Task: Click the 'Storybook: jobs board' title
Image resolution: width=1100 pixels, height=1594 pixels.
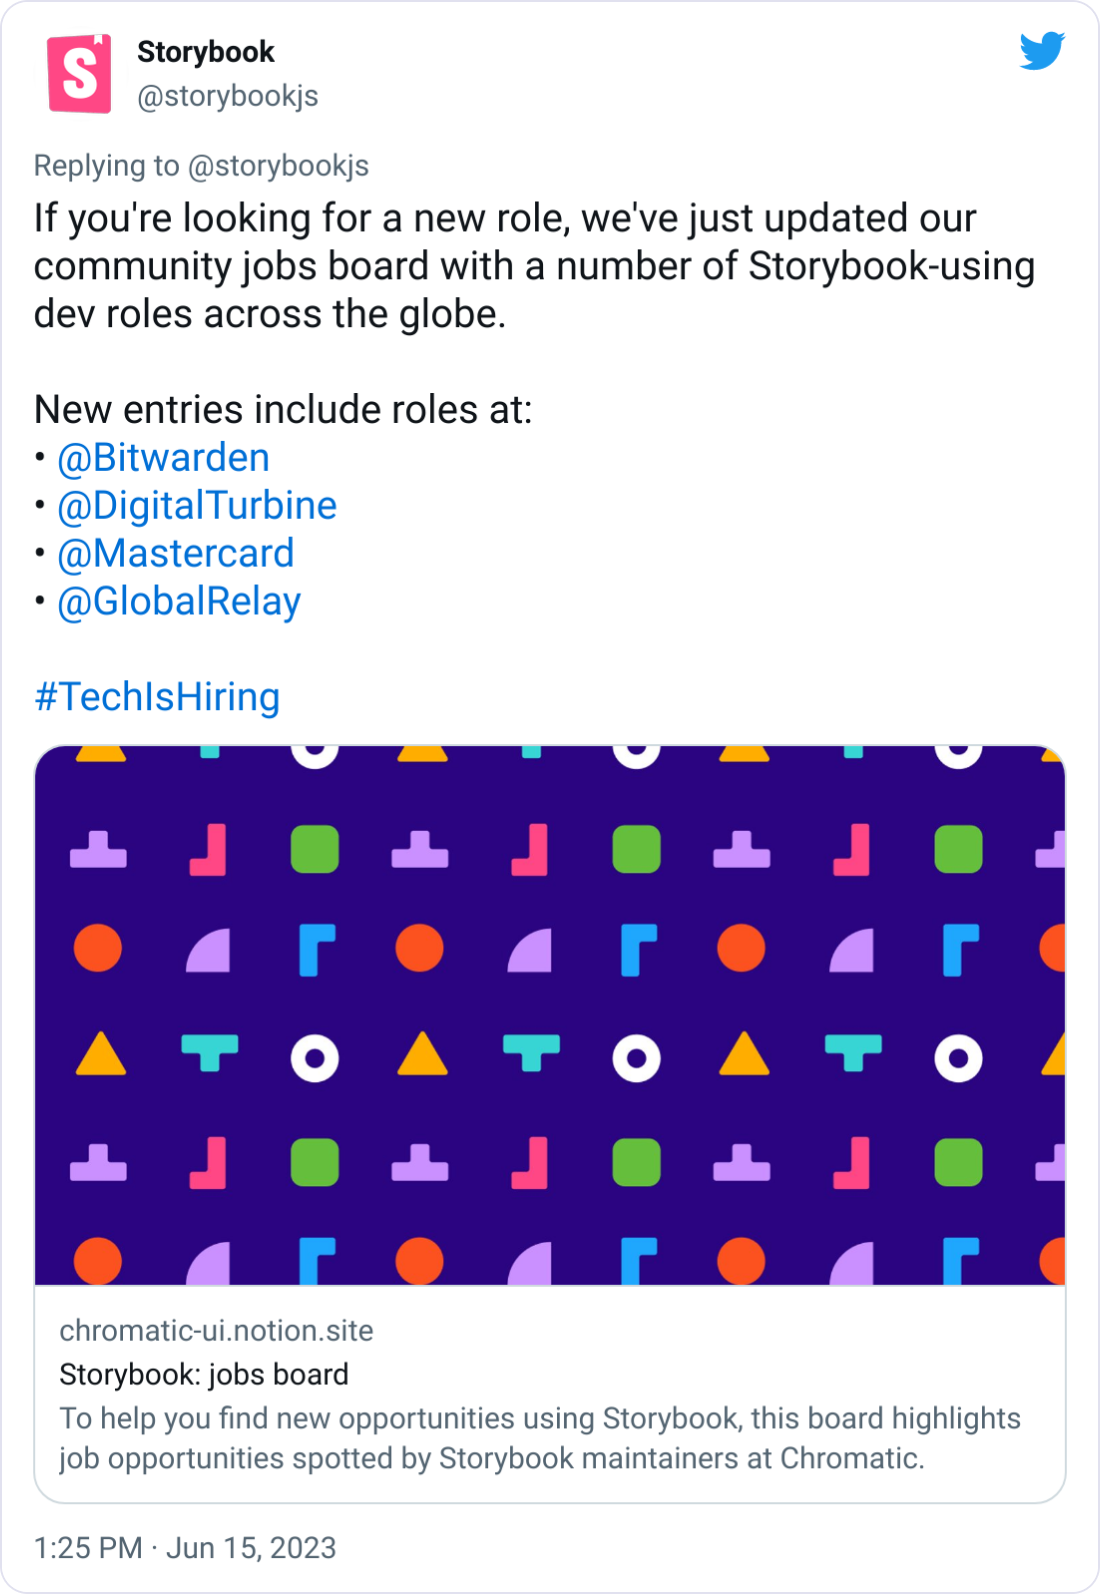Action: point(203,1374)
